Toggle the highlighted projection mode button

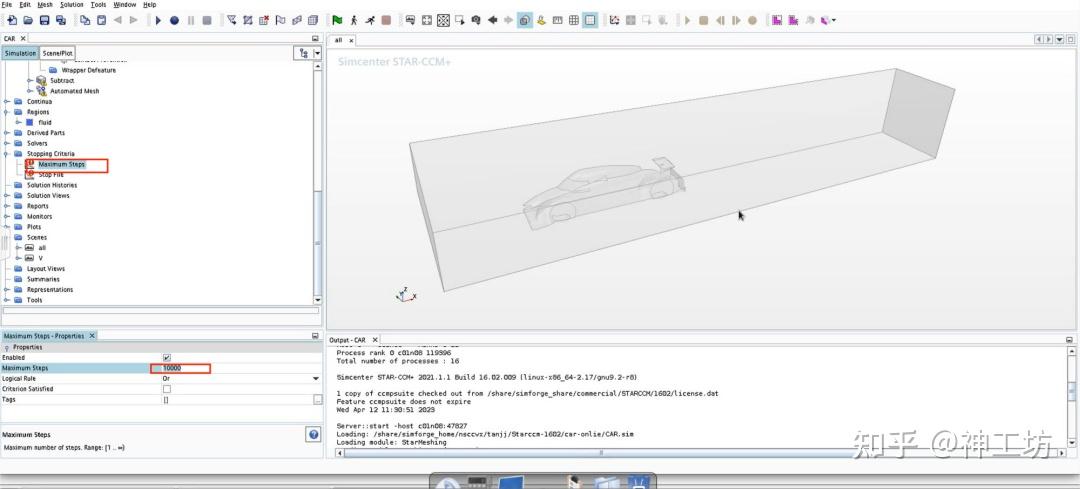[525, 20]
